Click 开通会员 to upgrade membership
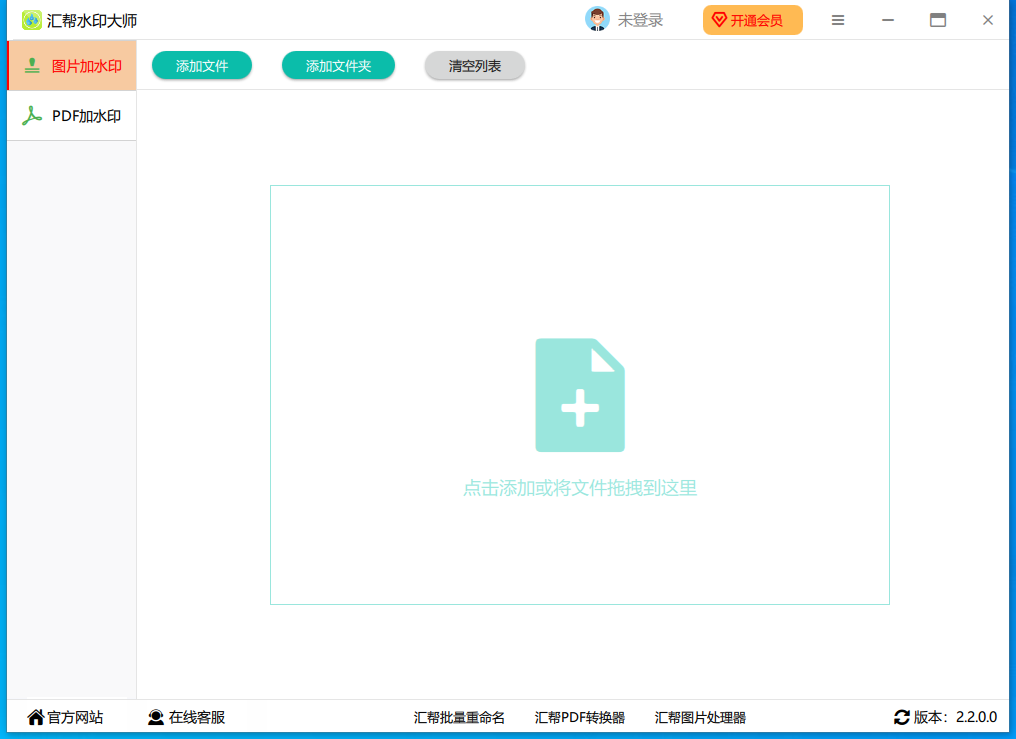 point(752,20)
